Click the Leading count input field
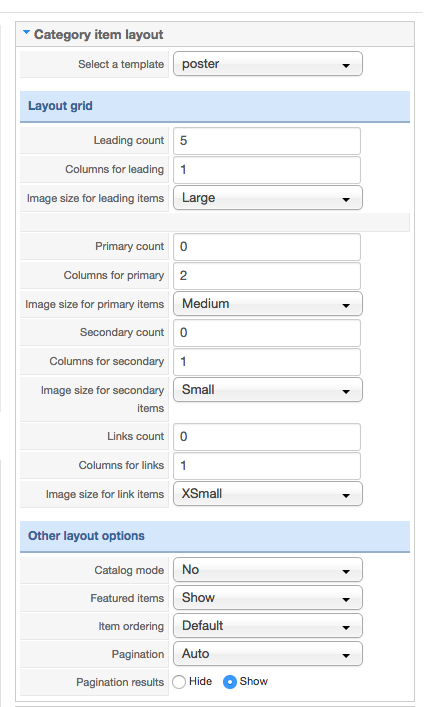This screenshot has height=707, width=424. click(x=267, y=141)
